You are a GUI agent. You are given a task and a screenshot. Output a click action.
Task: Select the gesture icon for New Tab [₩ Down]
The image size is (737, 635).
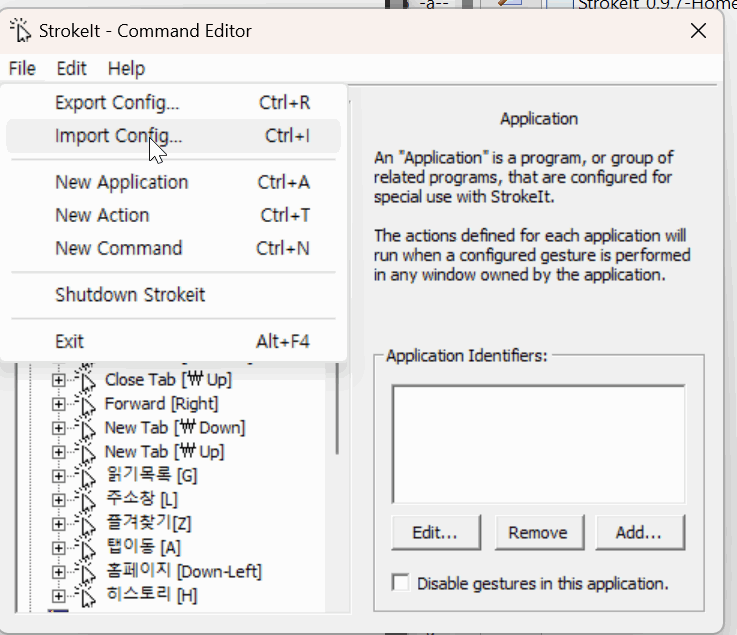[86, 428]
